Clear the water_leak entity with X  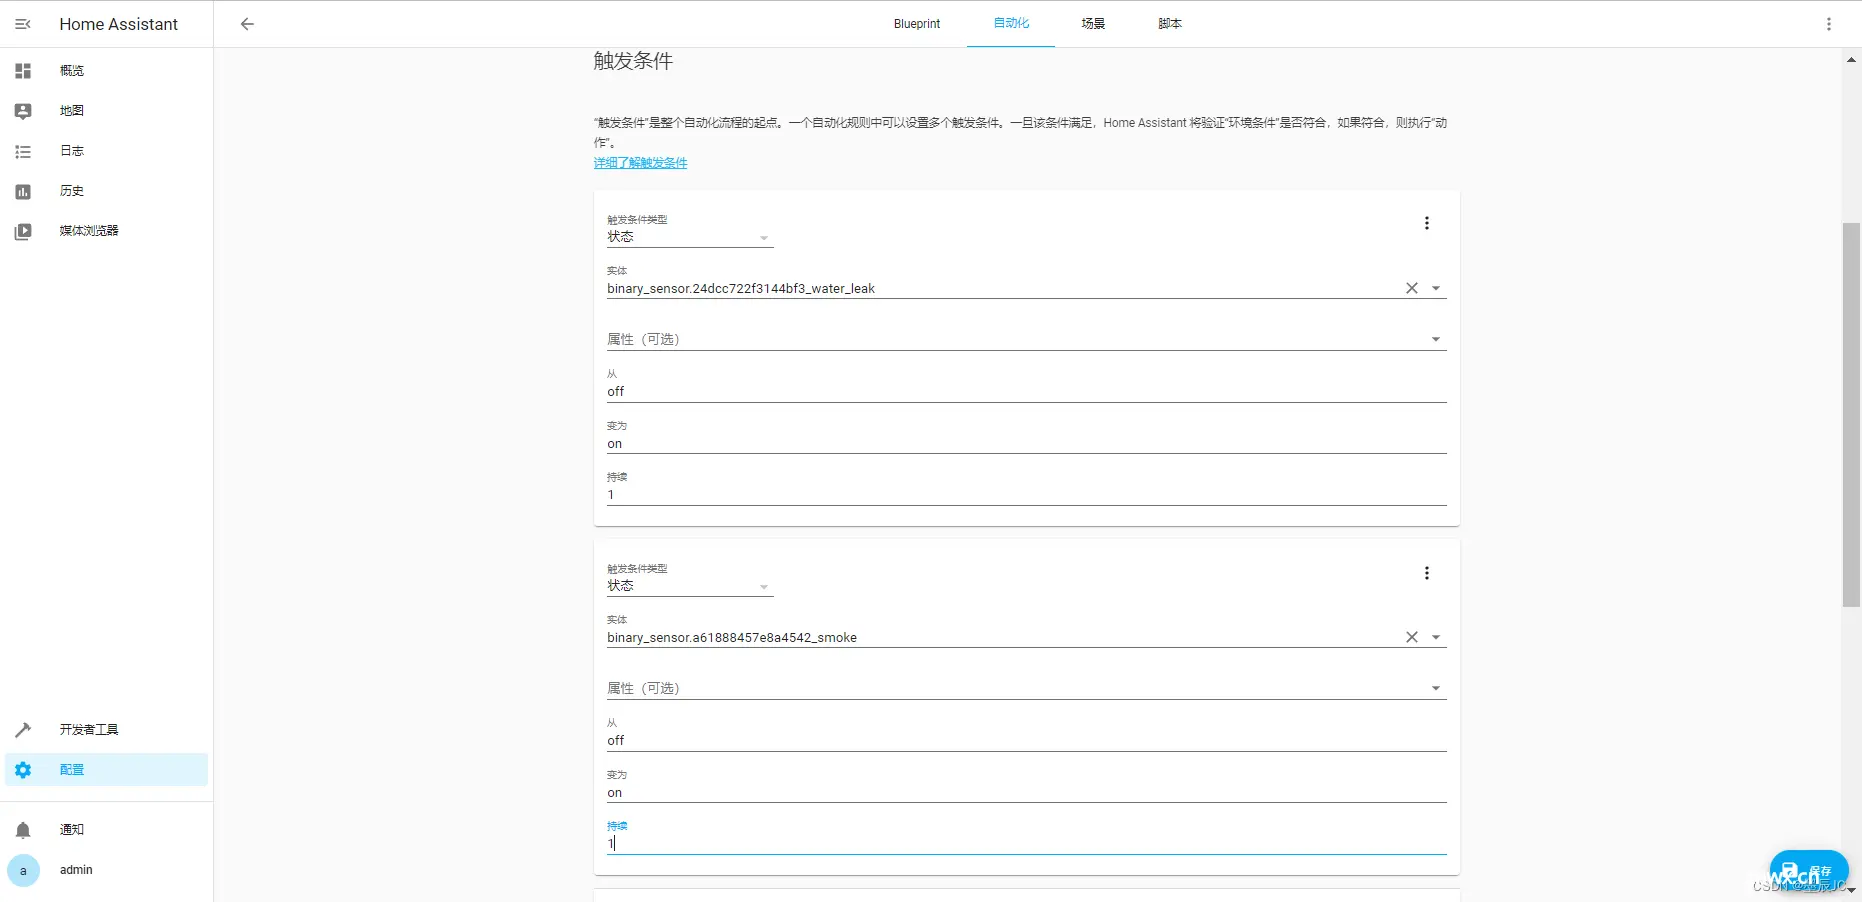[x=1412, y=288]
